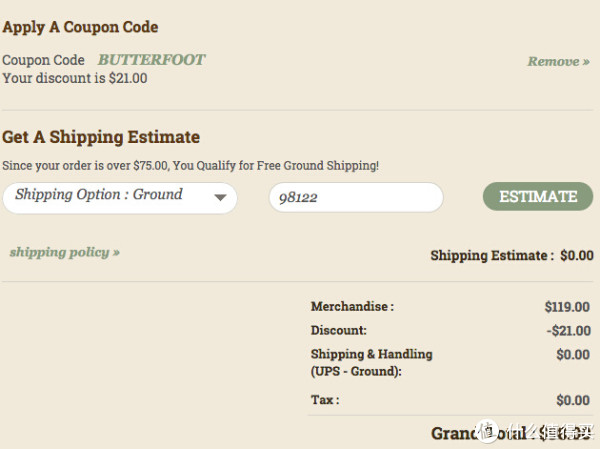This screenshot has height=449, width=600.
Task: Click the Free Ground Shipping notice
Action: click(191, 166)
